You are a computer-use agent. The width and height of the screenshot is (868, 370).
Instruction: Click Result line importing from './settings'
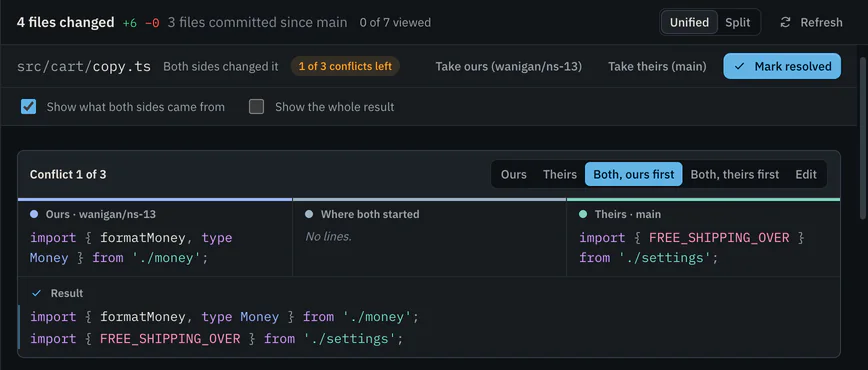[x=216, y=338]
